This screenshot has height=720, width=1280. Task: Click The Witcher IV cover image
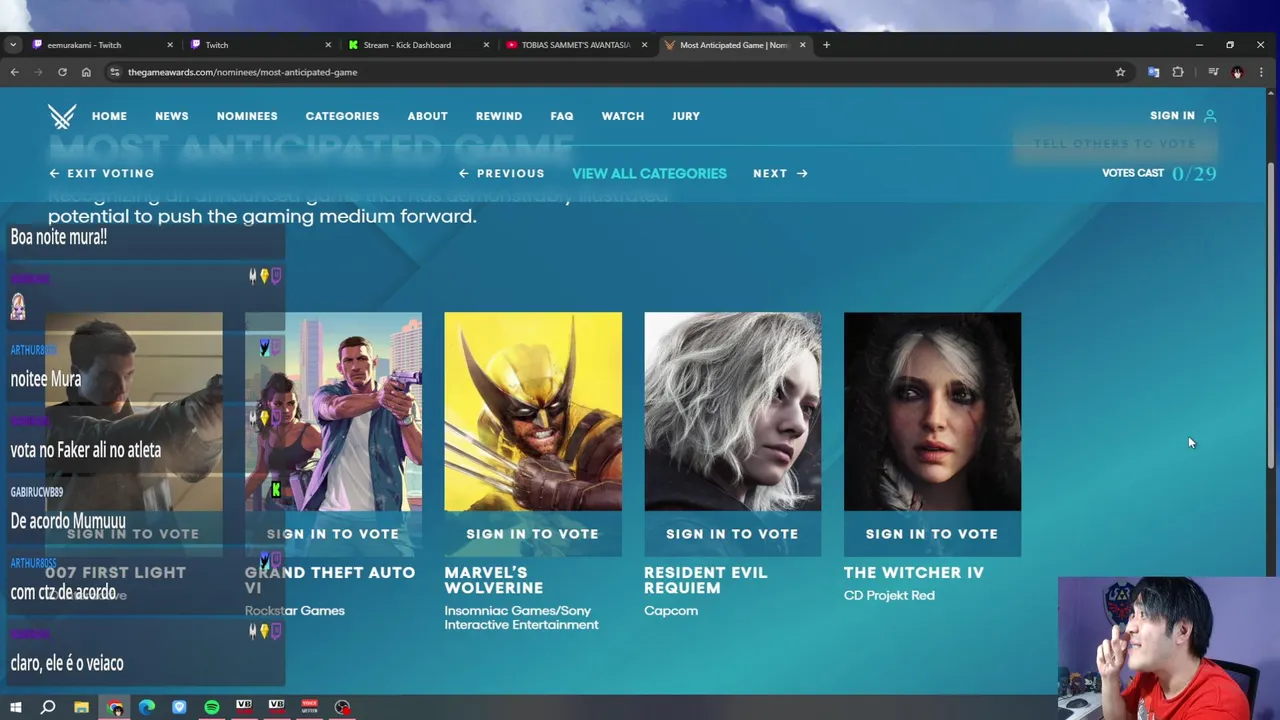[932, 412]
